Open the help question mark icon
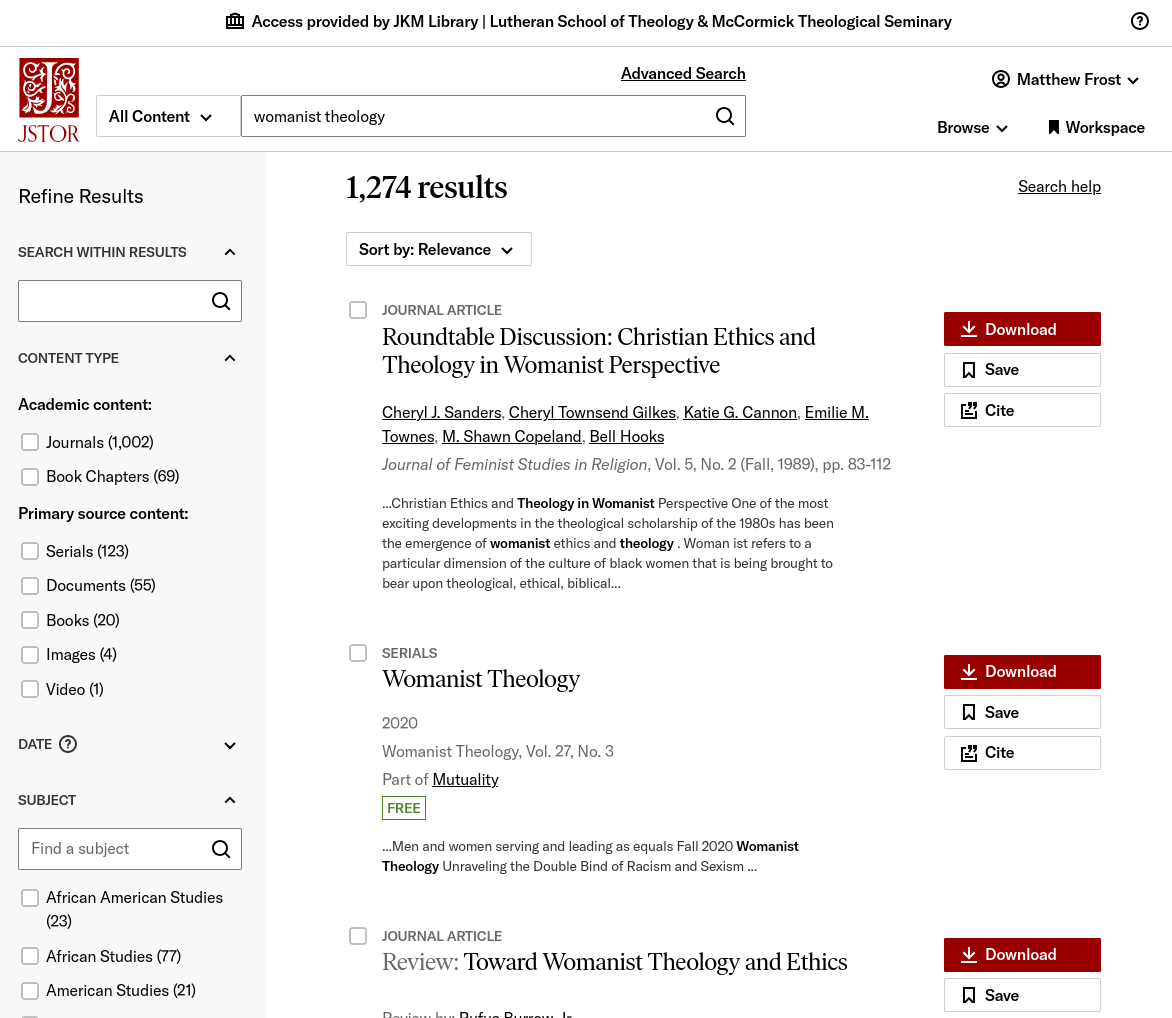 1139,20
